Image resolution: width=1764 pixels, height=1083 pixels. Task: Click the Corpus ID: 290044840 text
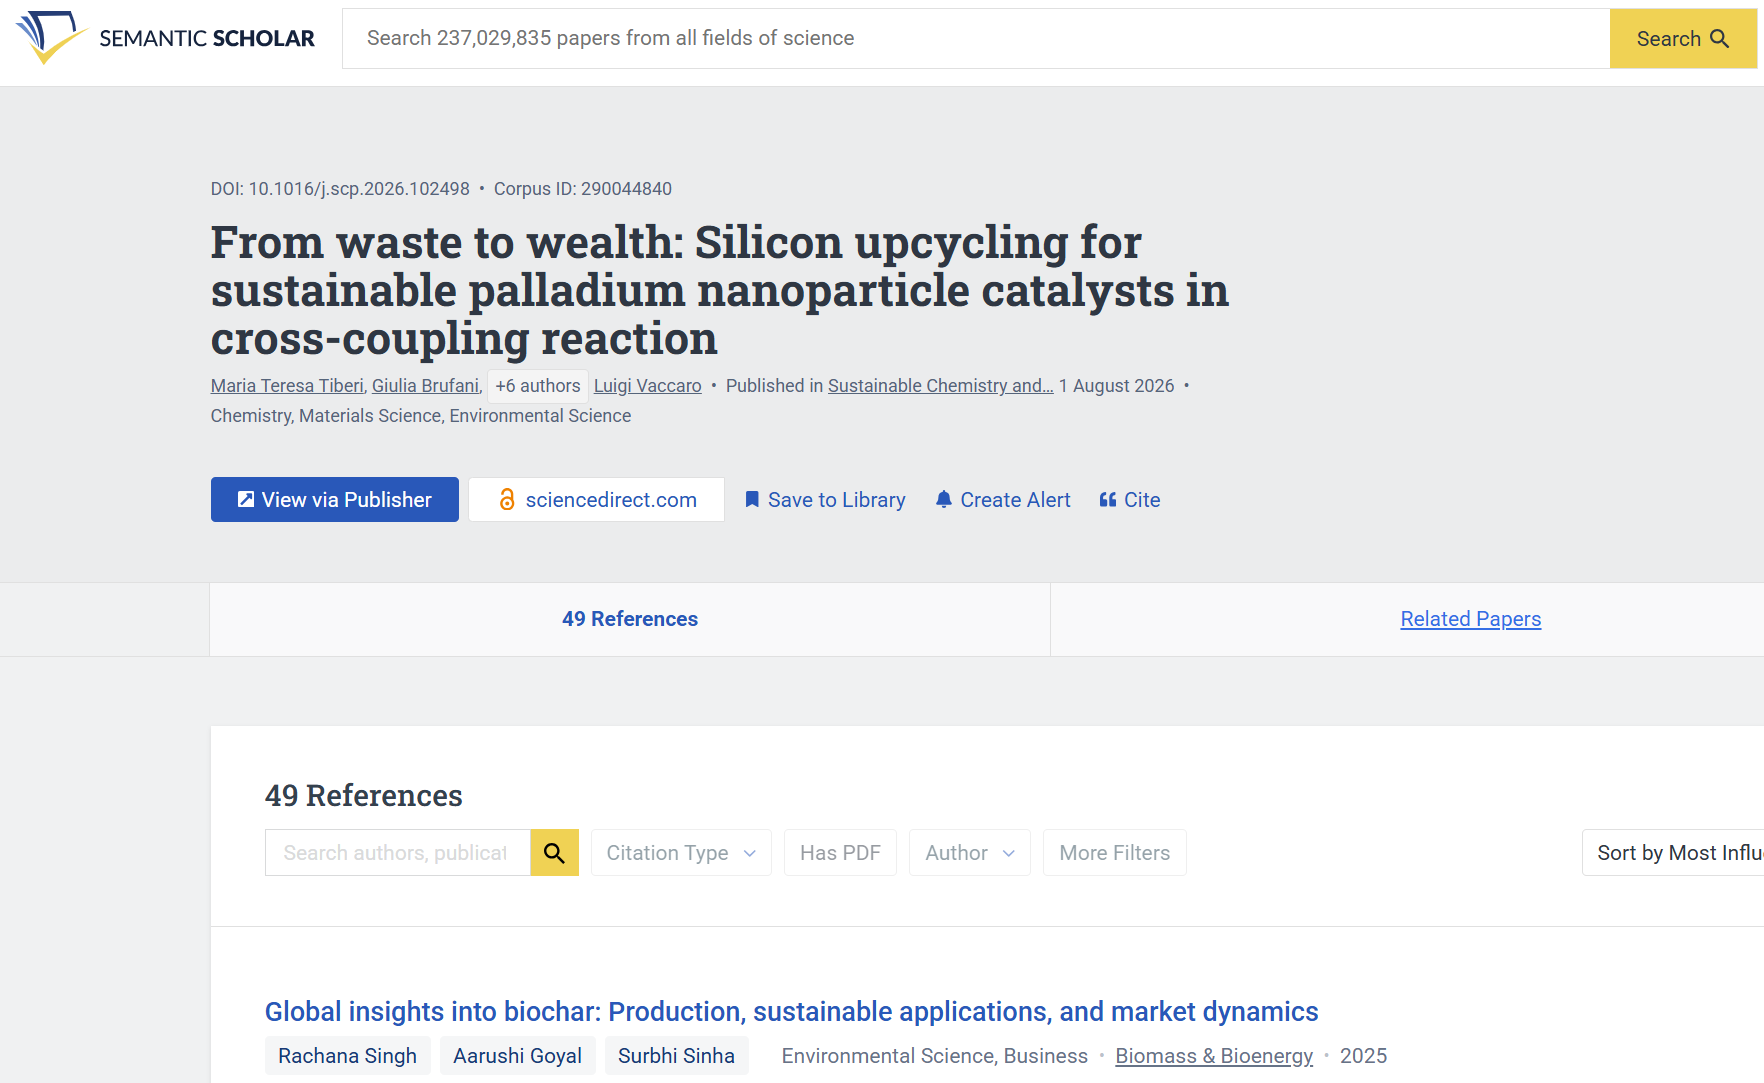pyautogui.click(x=583, y=189)
